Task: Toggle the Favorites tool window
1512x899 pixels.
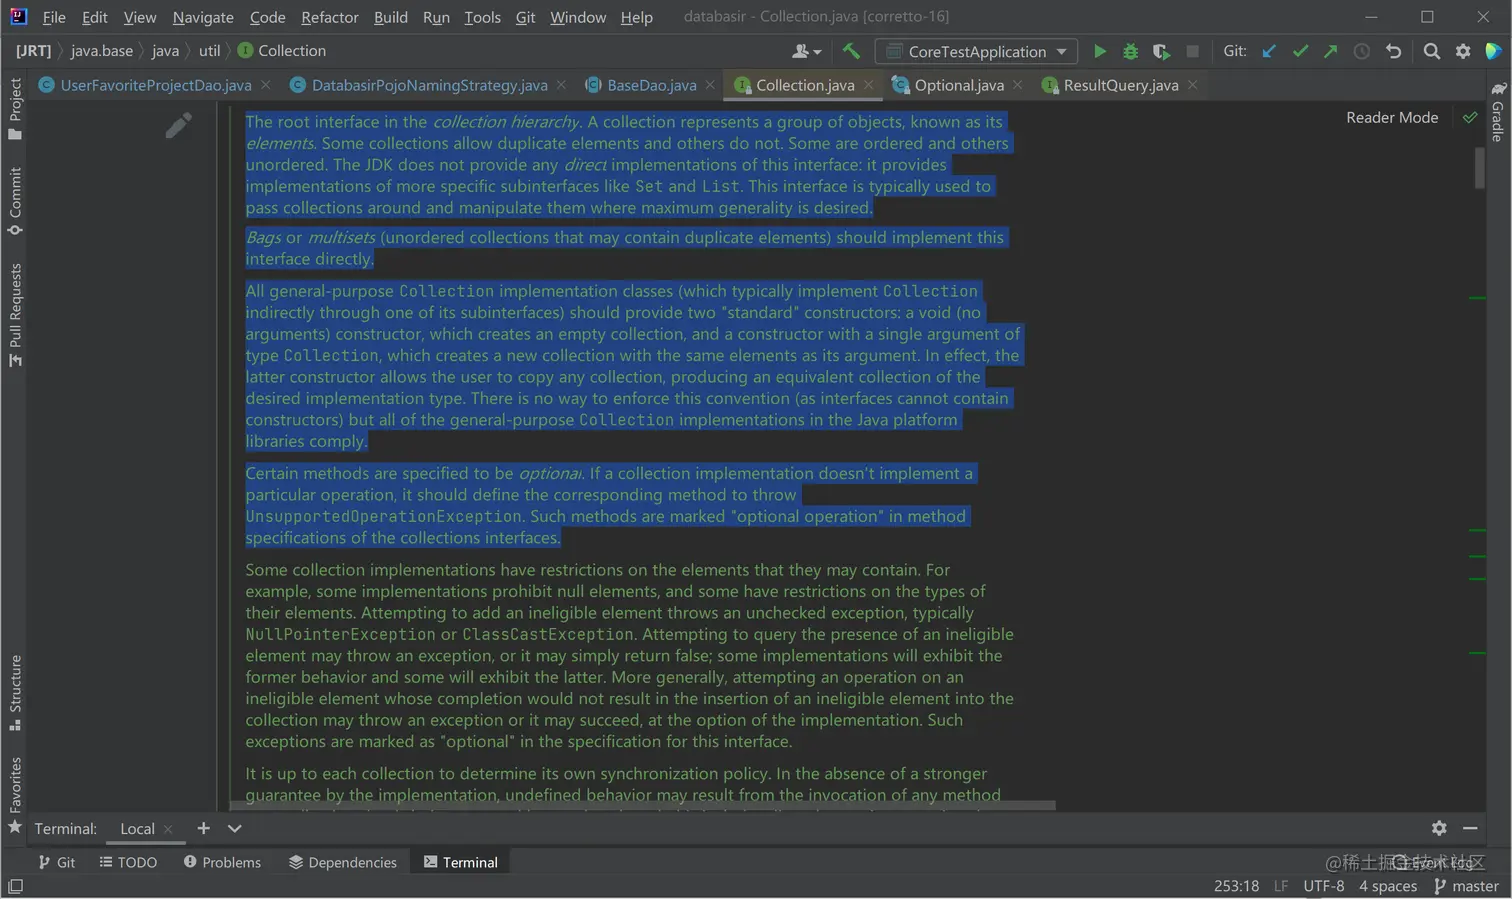Action: pyautogui.click(x=15, y=796)
